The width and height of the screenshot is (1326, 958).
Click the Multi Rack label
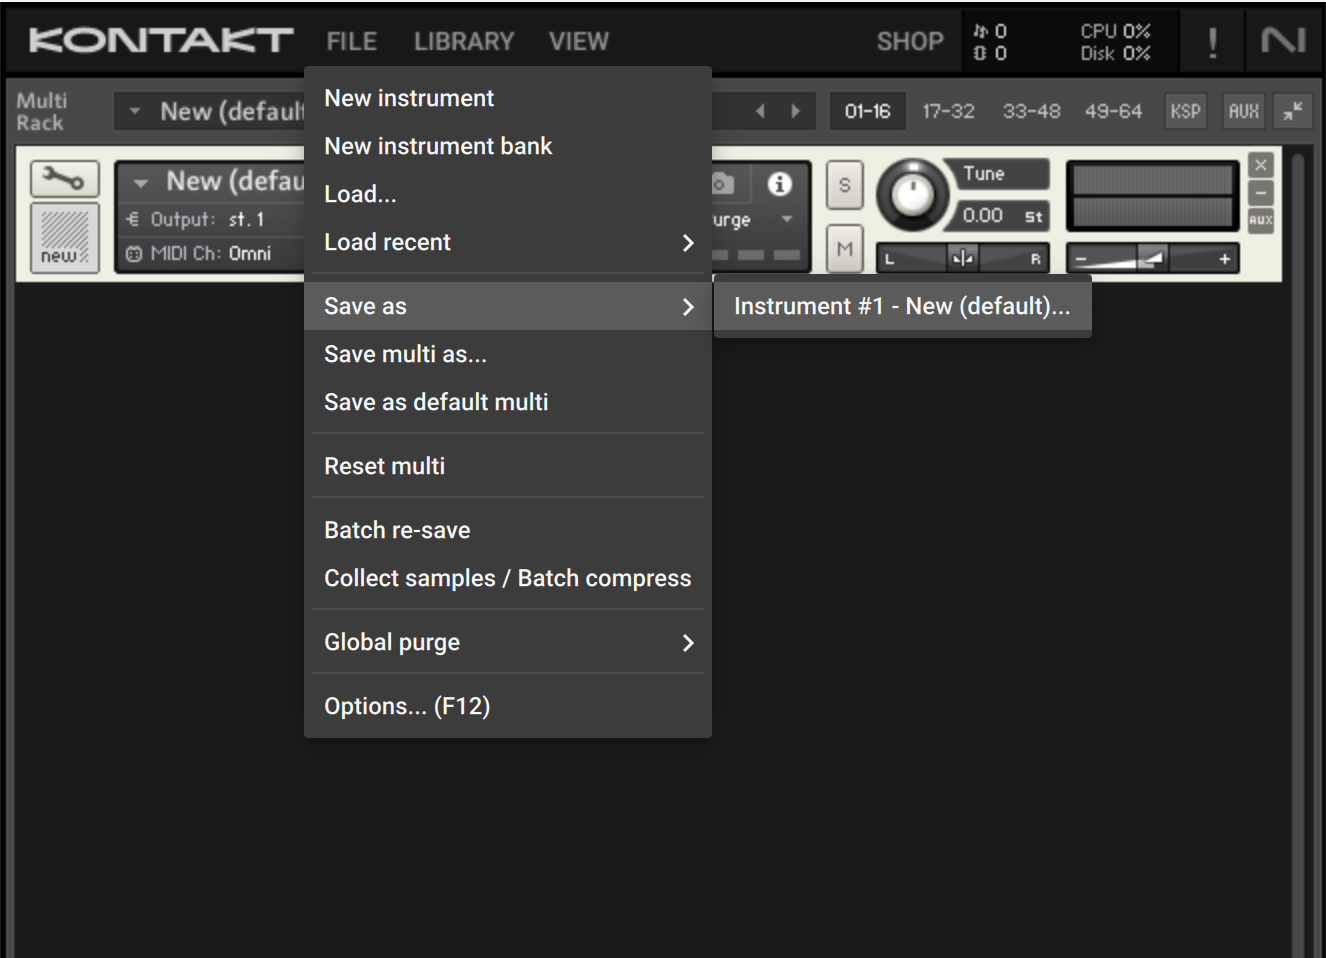[41, 111]
